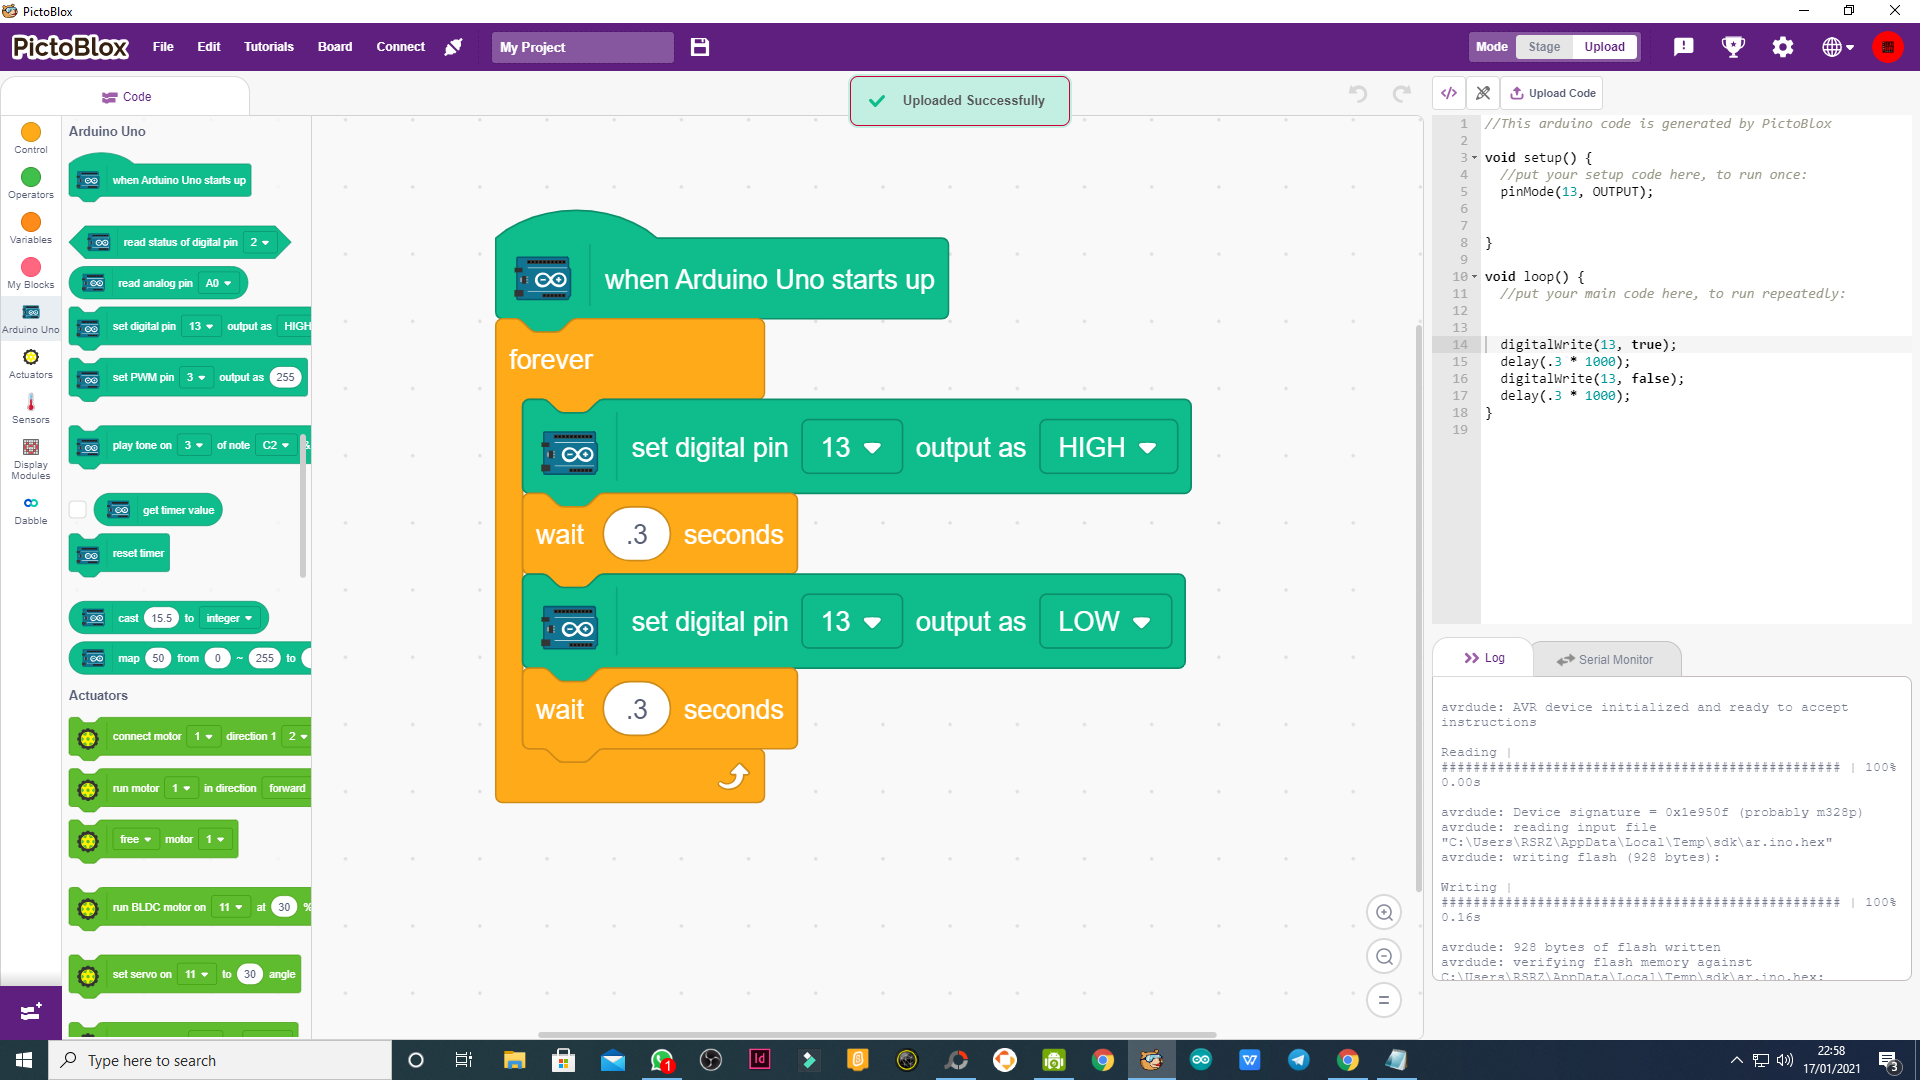1920x1080 pixels.
Task: Open the A0 dropdown on read analog pin
Action: tap(219, 283)
